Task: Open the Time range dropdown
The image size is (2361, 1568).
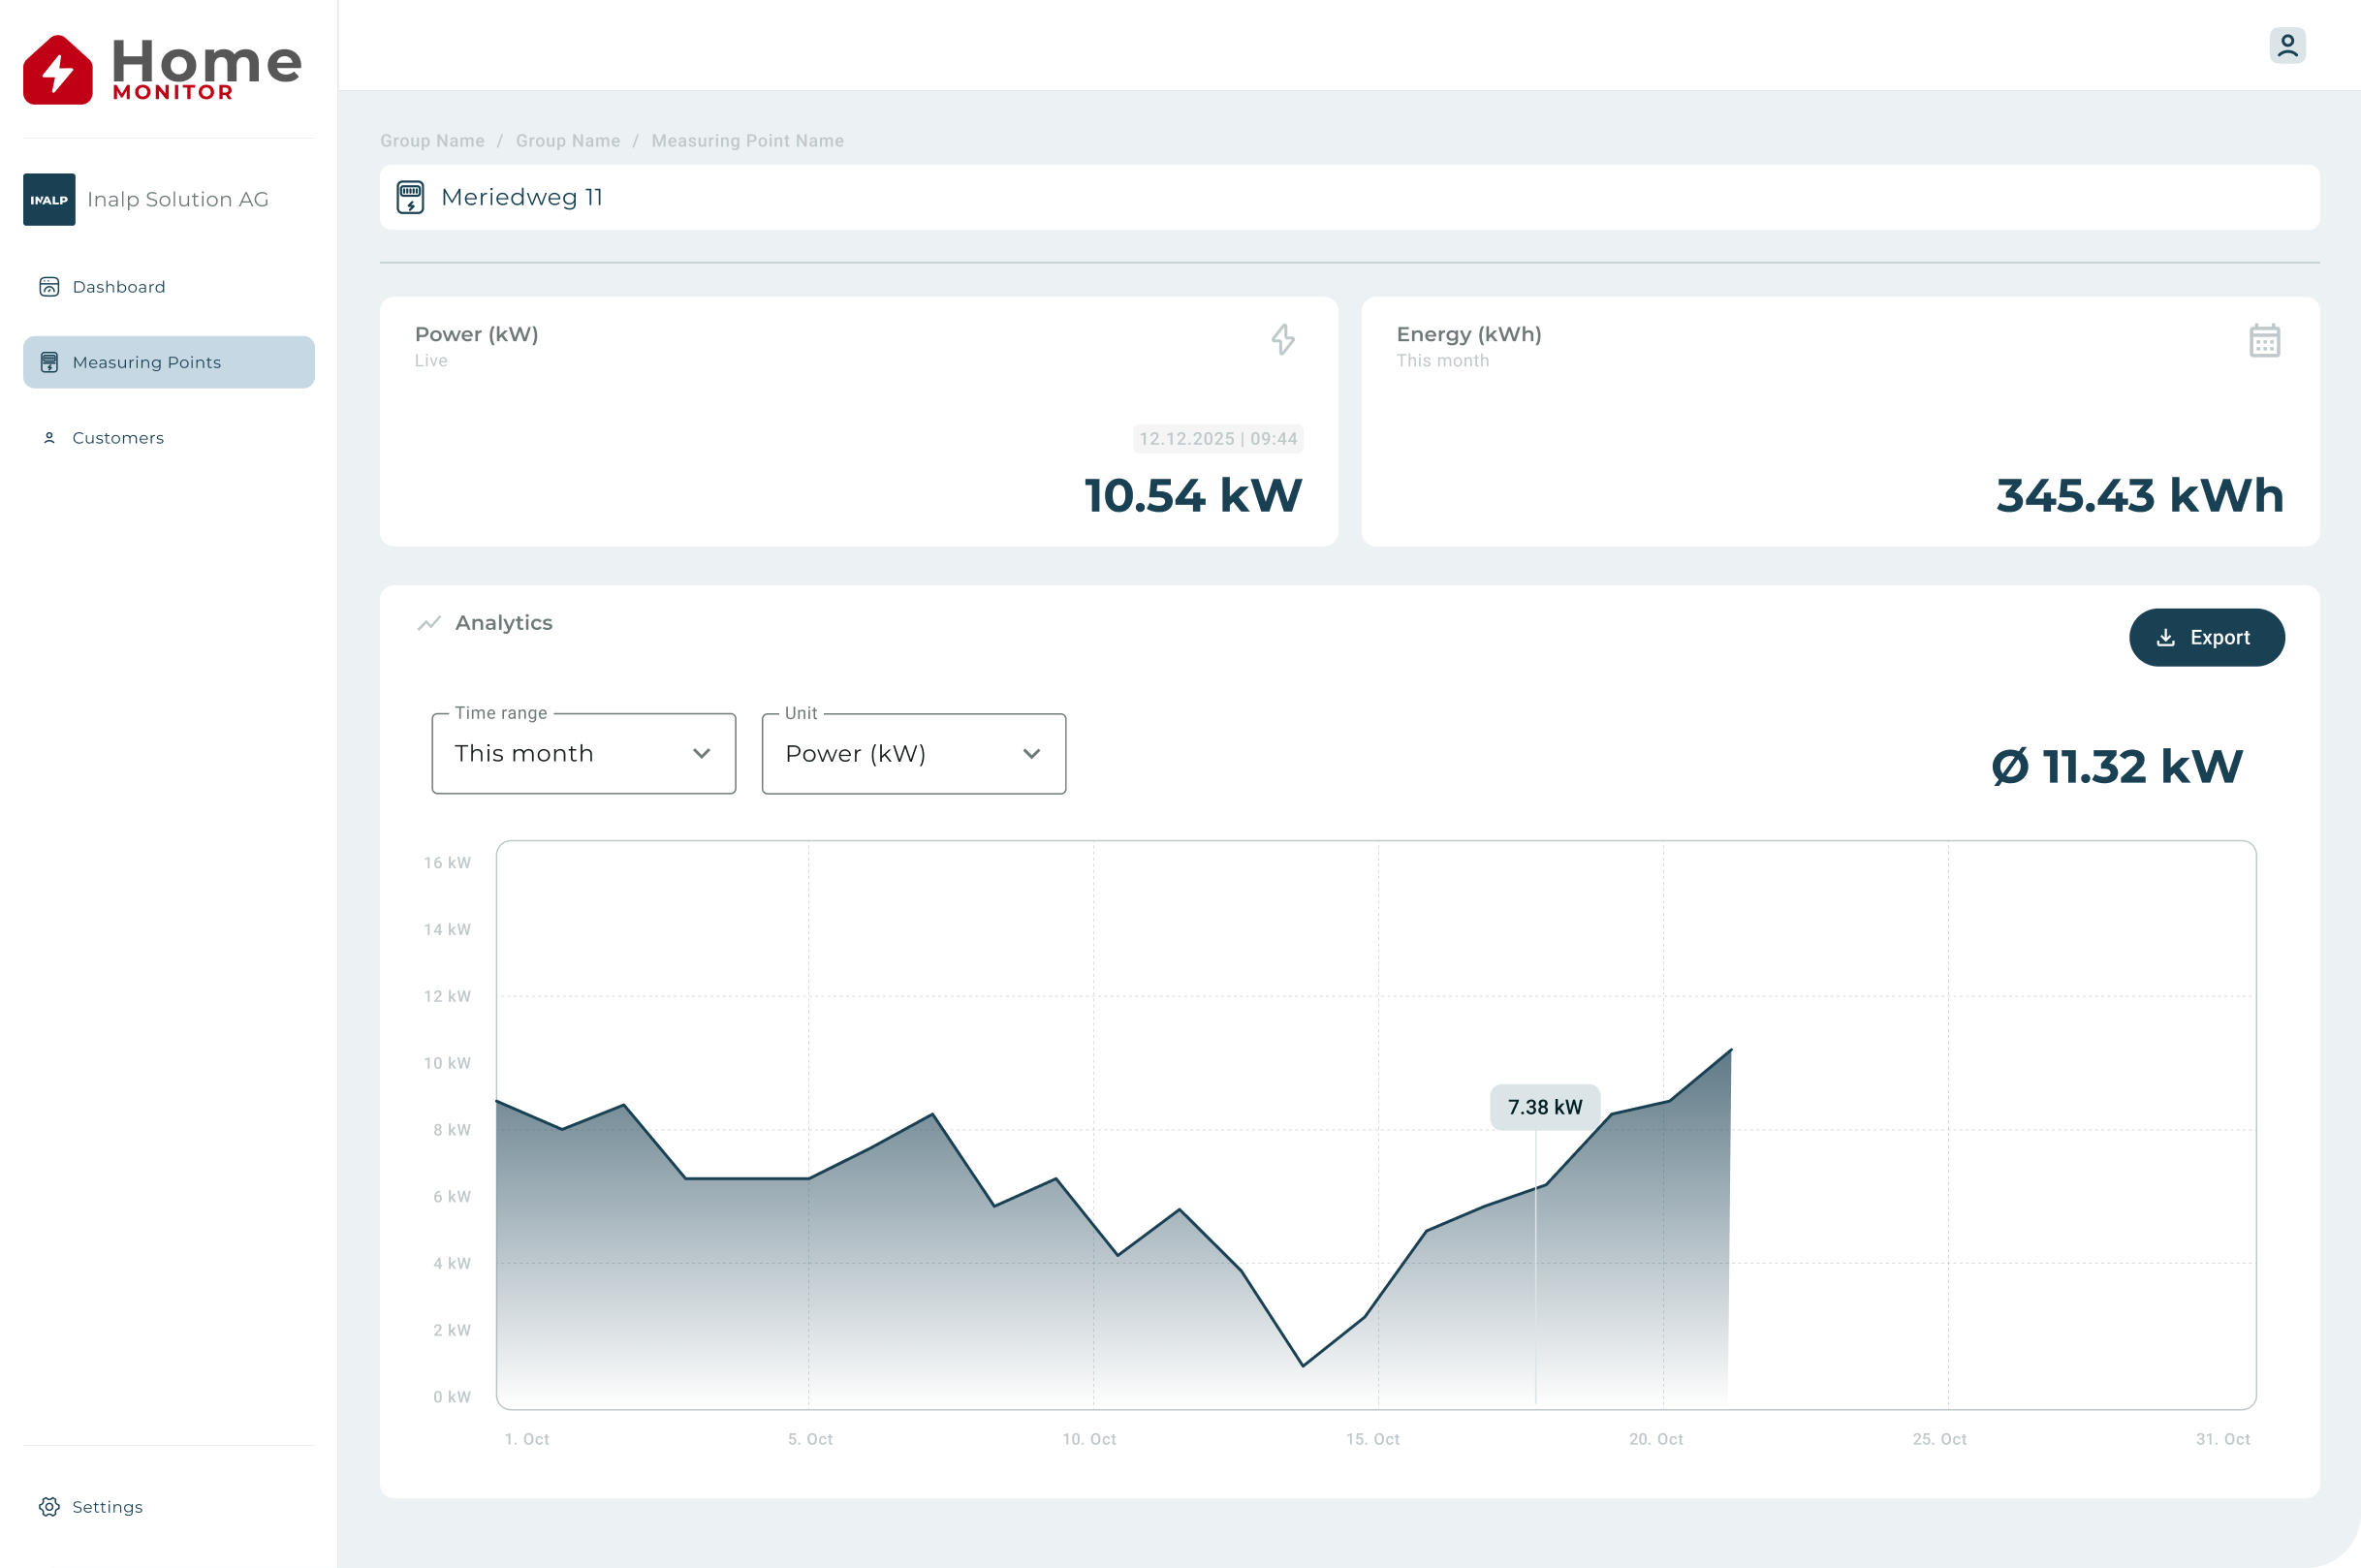Action: click(x=583, y=754)
